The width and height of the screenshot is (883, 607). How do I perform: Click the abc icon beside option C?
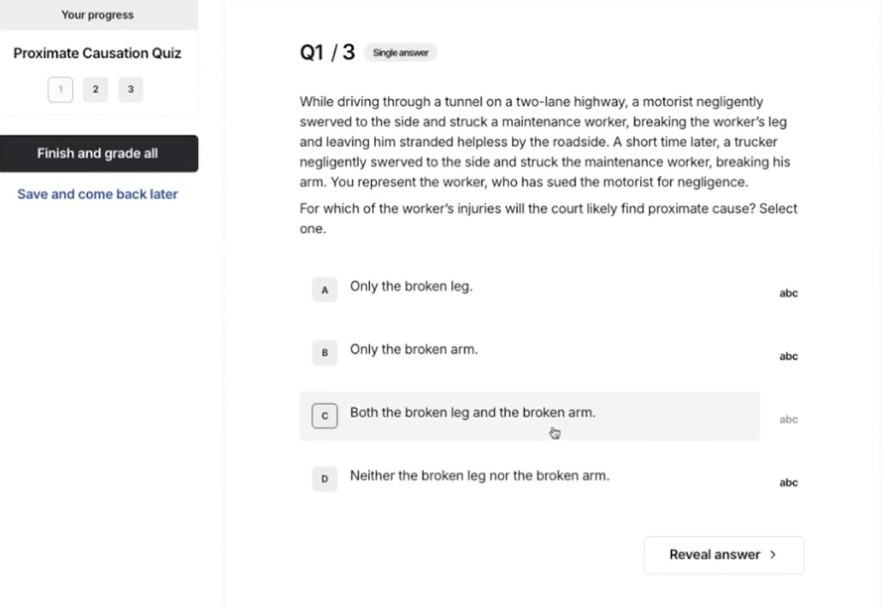click(x=788, y=419)
